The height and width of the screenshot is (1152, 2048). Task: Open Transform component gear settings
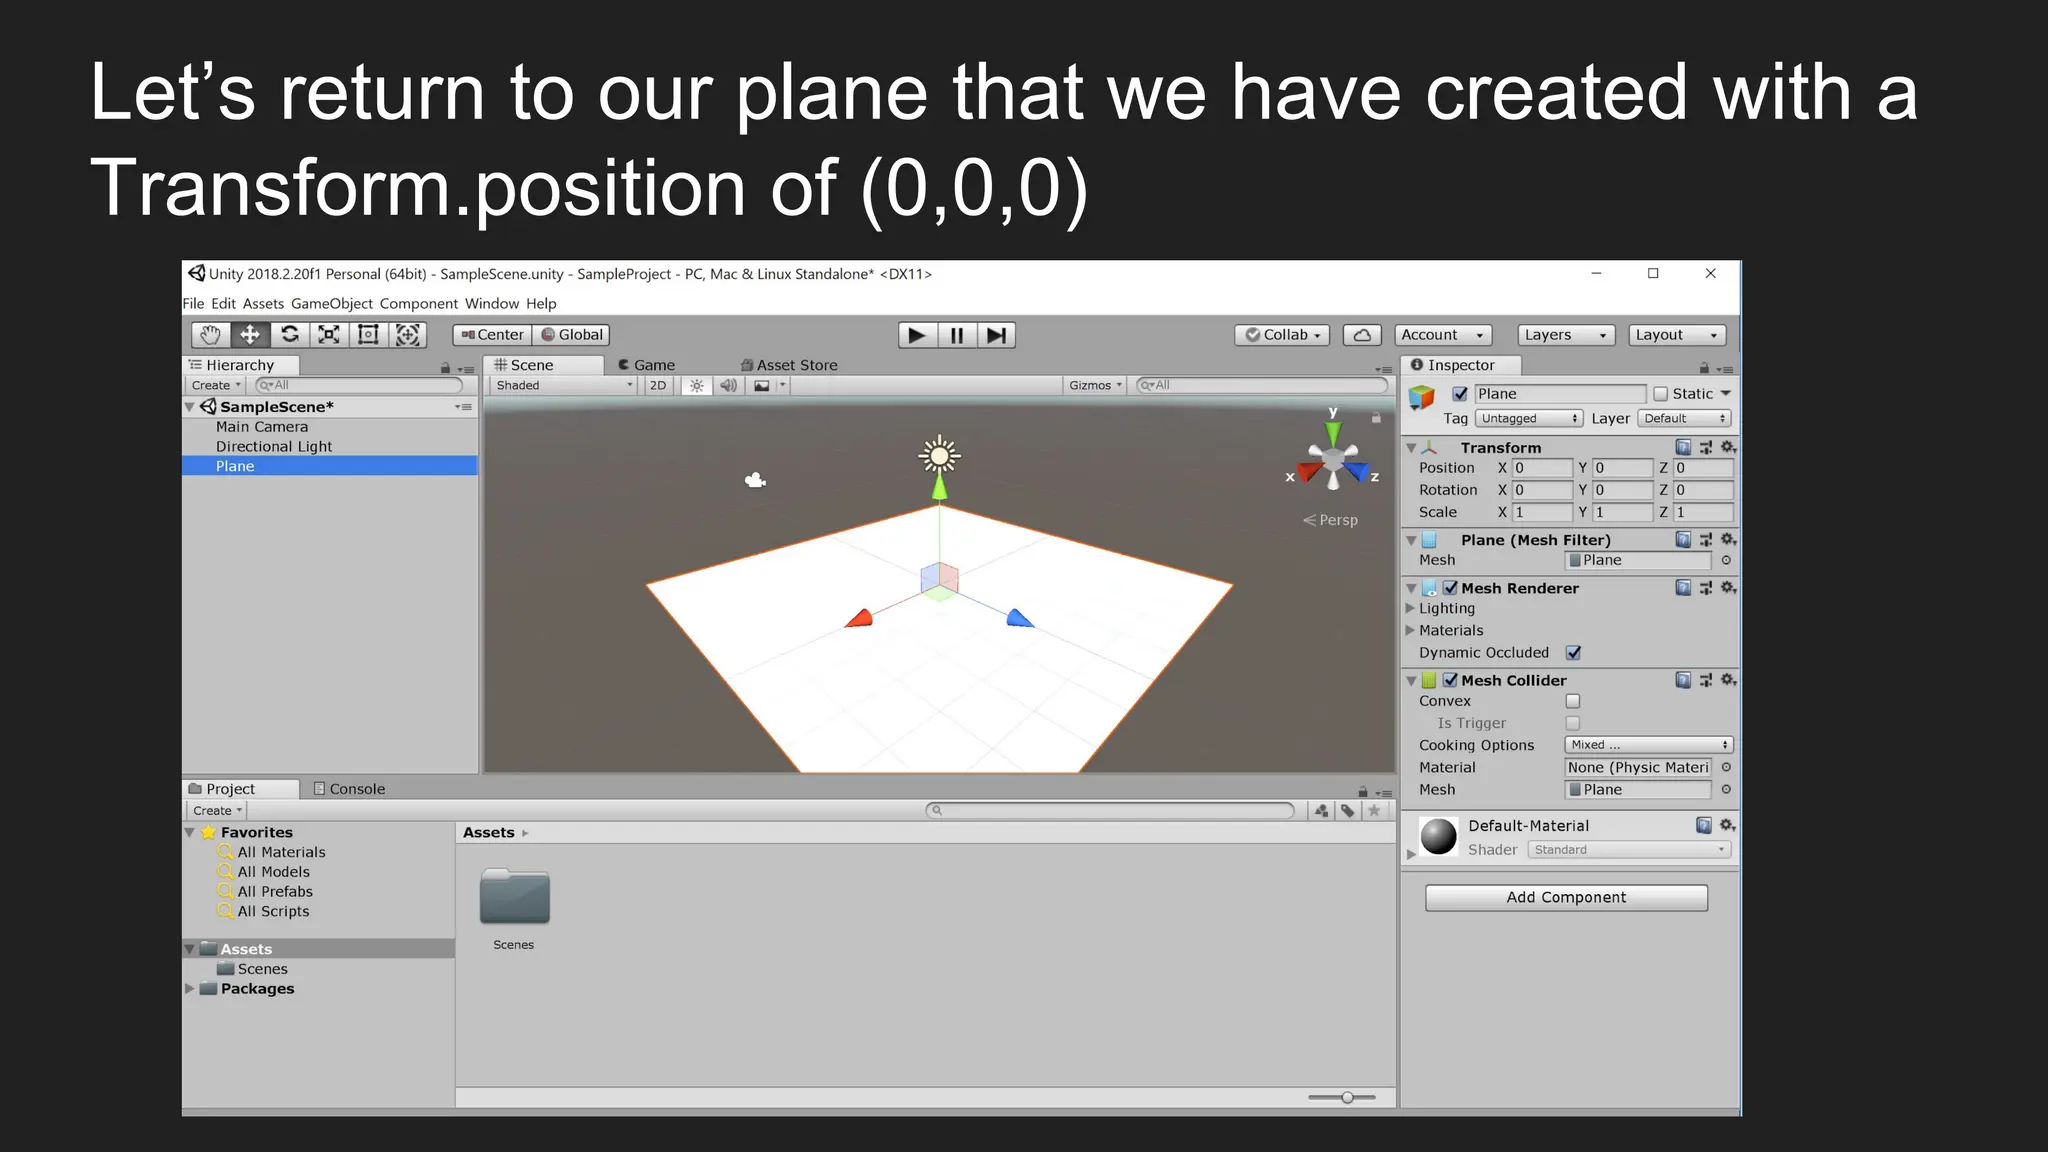click(x=1727, y=447)
